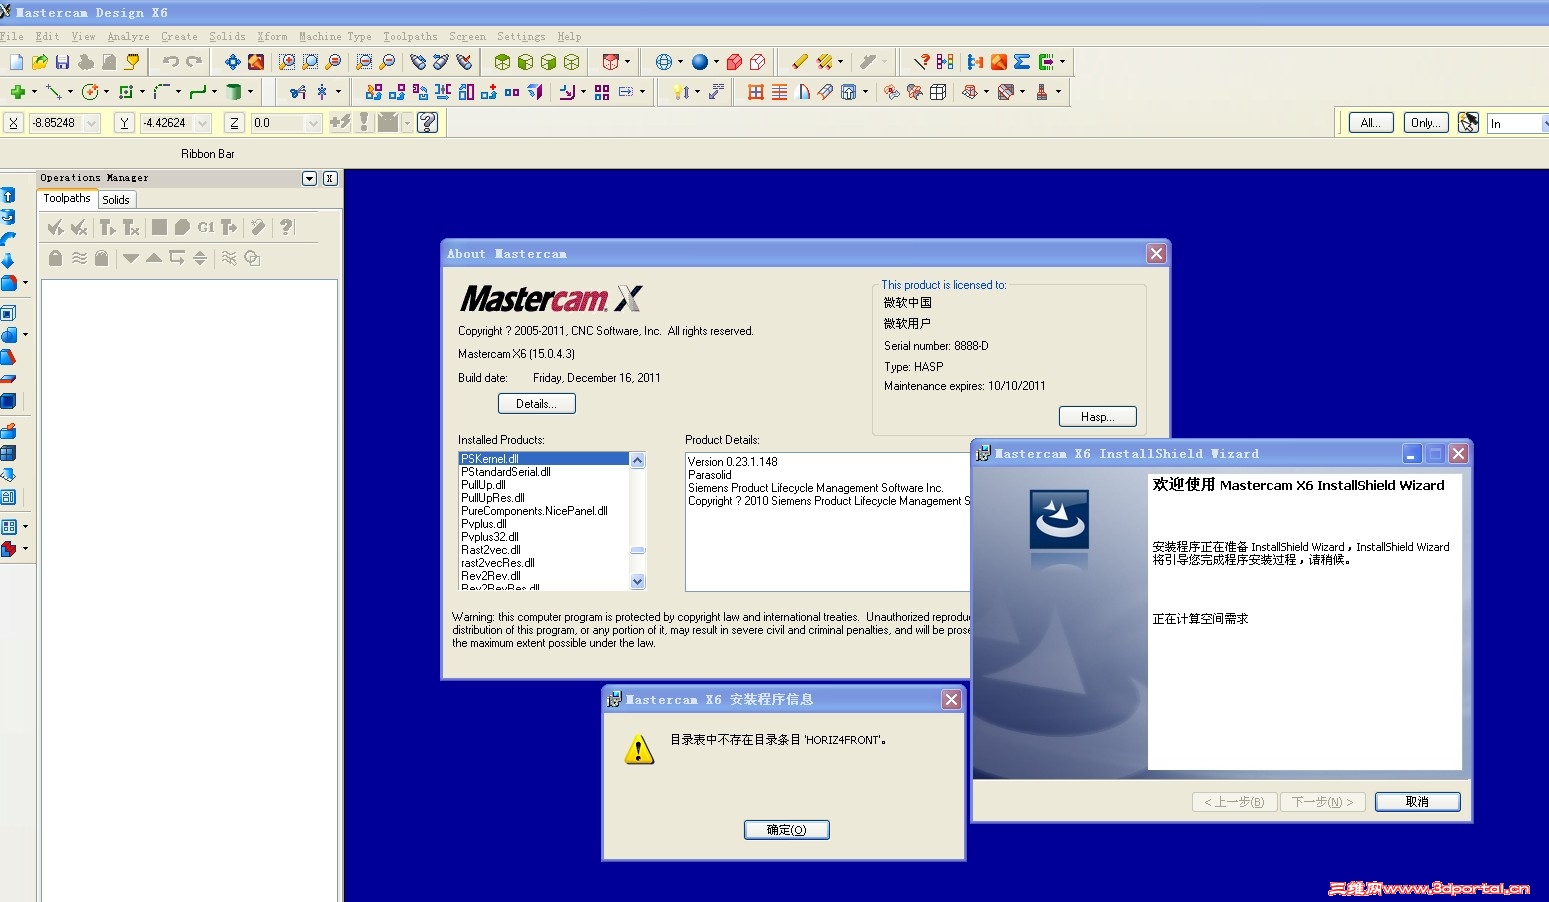Image resolution: width=1549 pixels, height=902 pixels.
Task: Click the Analyze question-mark arrow icon
Action: coord(921,62)
